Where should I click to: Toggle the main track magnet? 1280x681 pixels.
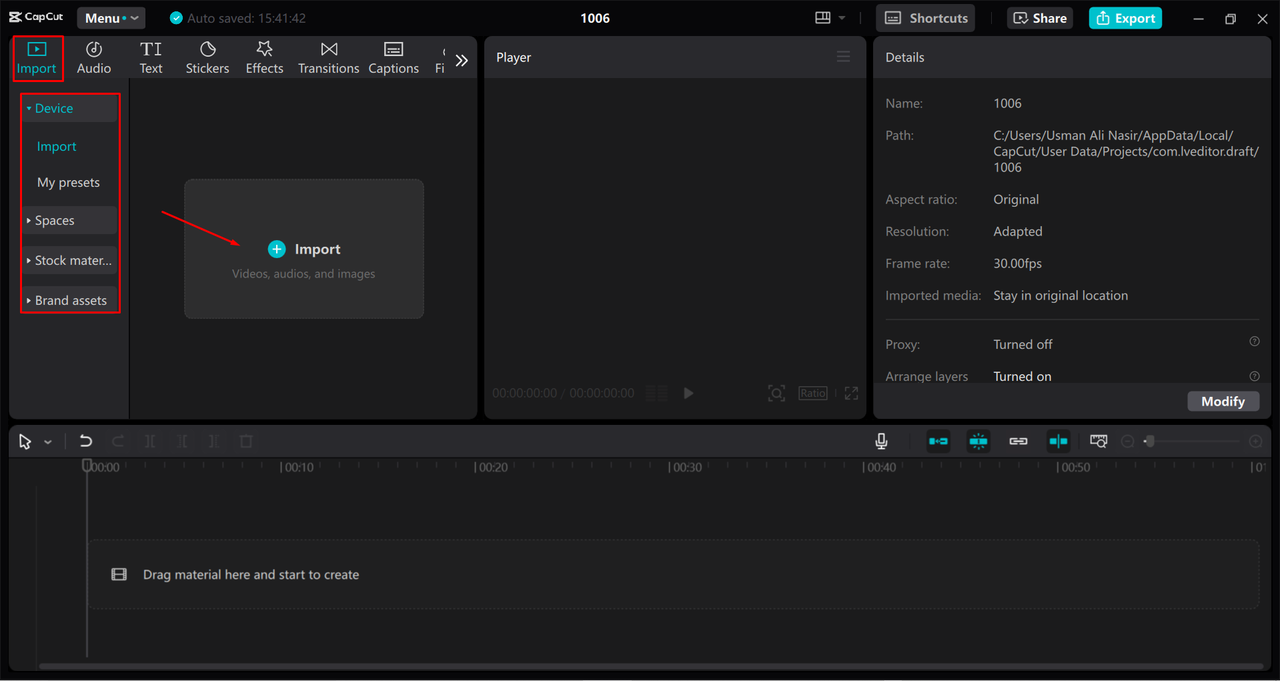coord(938,441)
